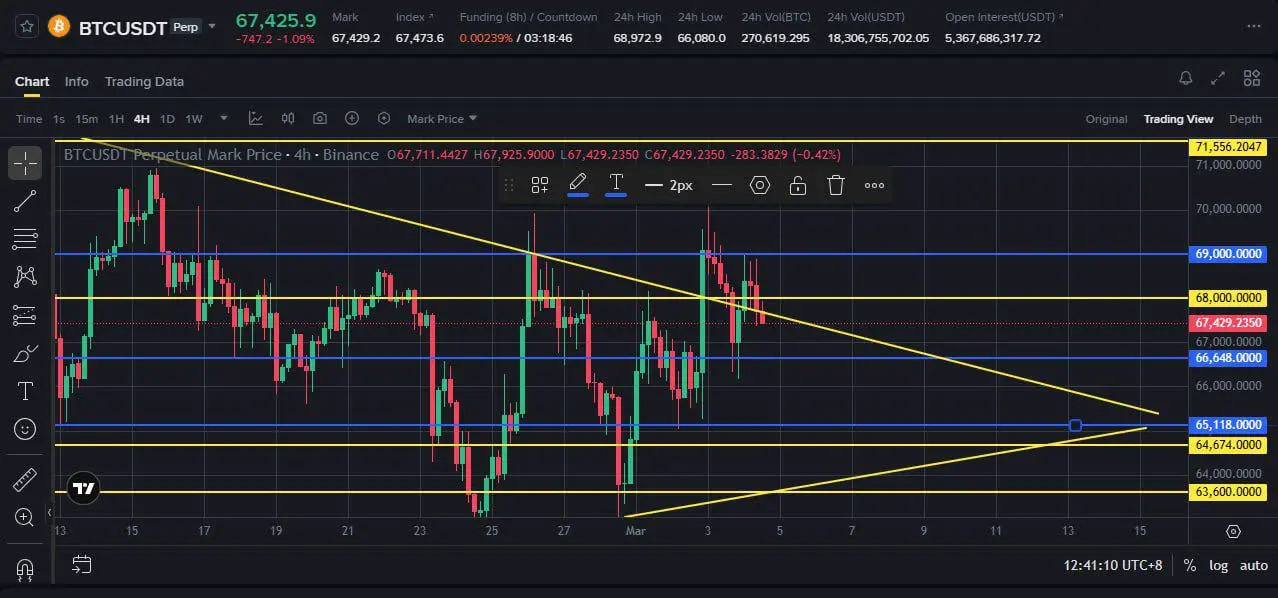This screenshot has height=598, width=1278.
Task: Open price alert bell icon
Action: 1185,78
